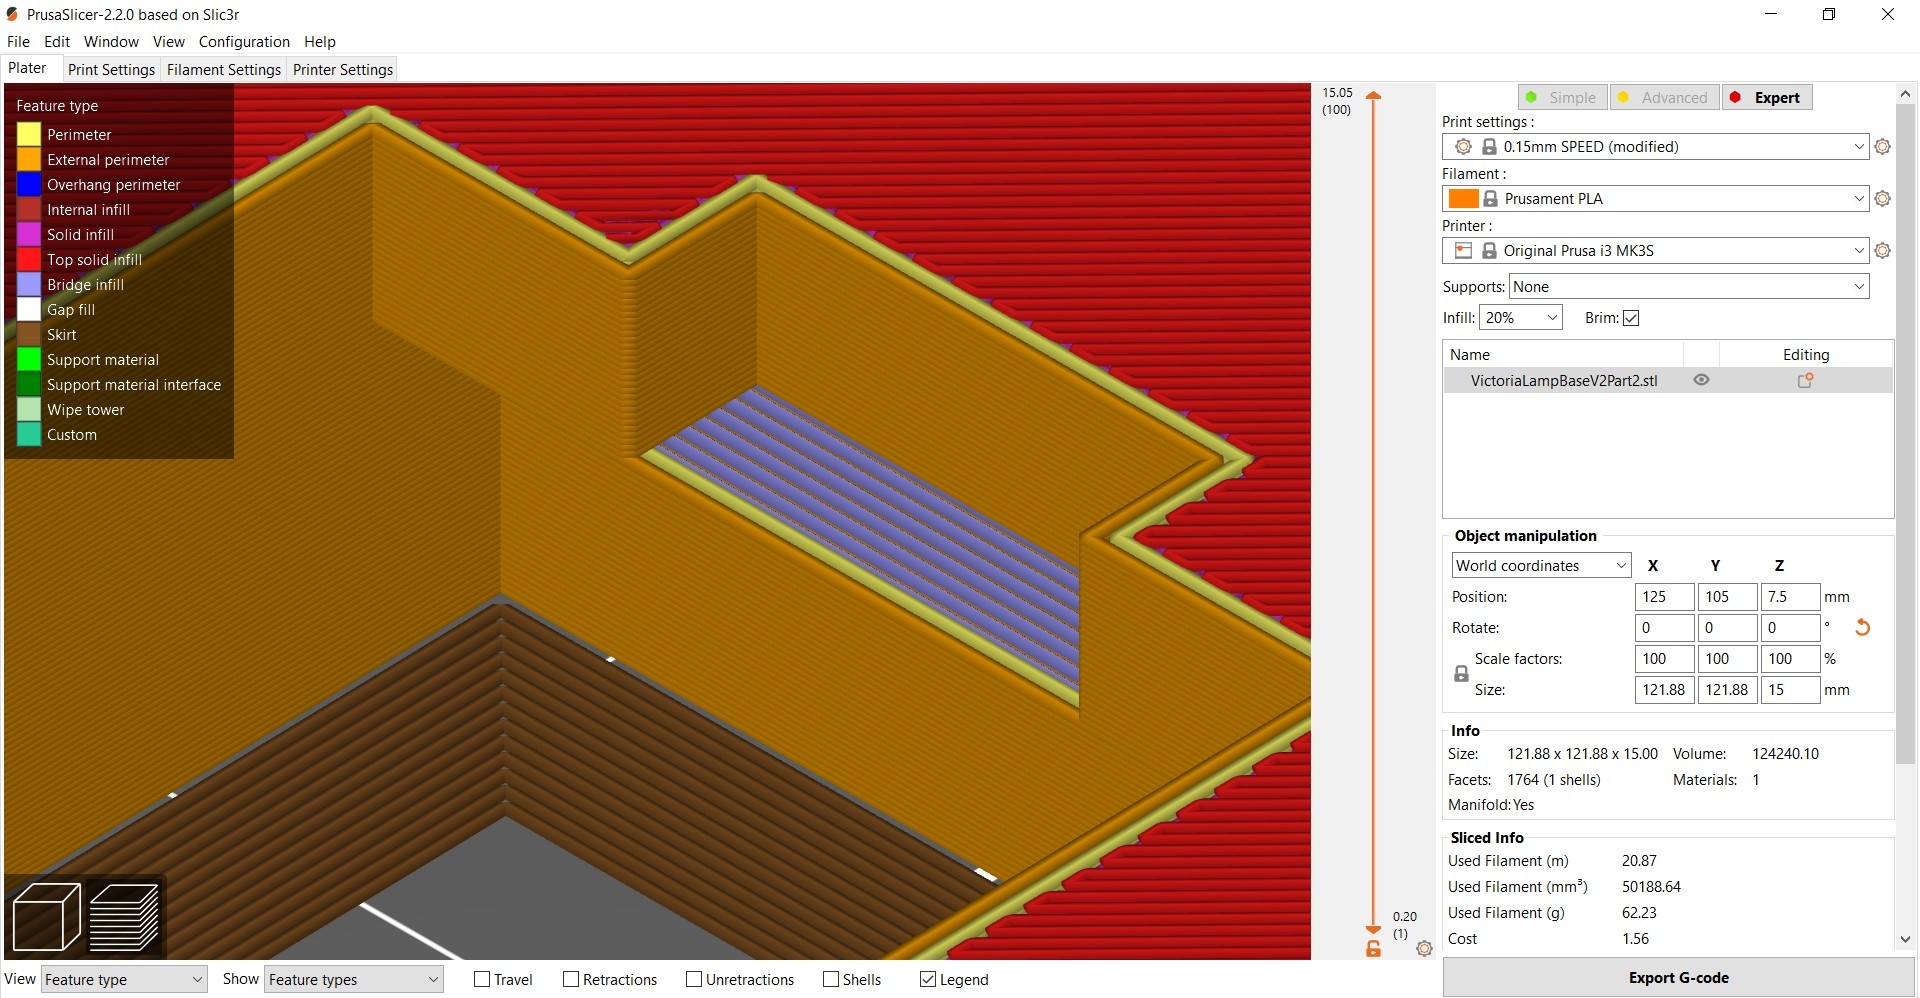Switch to sliced layers preview icon
This screenshot has height=998, width=1920.
pos(124,916)
